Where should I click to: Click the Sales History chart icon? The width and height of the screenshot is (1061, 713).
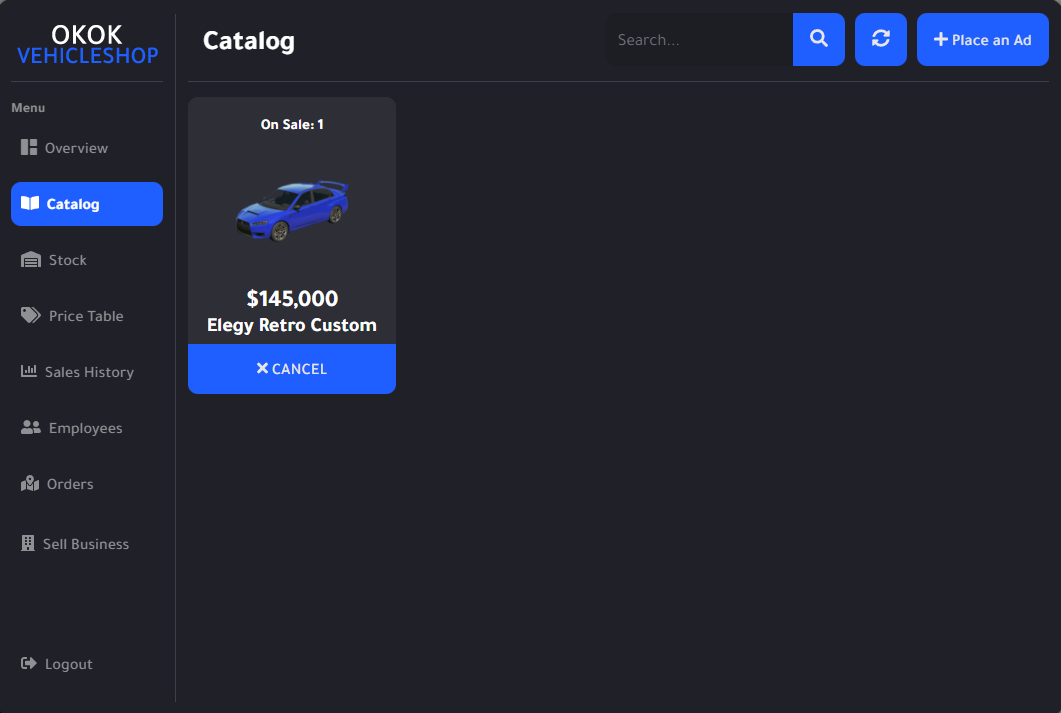coord(29,372)
